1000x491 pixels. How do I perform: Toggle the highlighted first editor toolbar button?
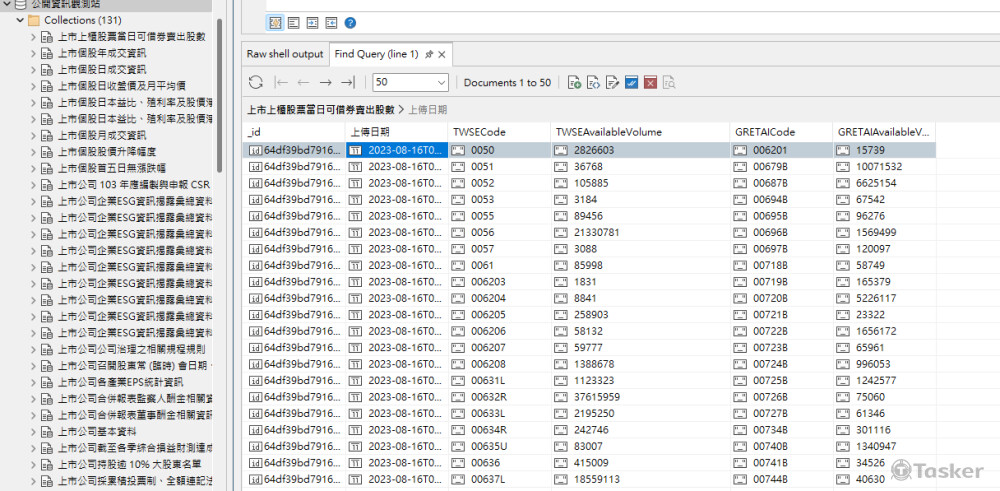click(275, 22)
